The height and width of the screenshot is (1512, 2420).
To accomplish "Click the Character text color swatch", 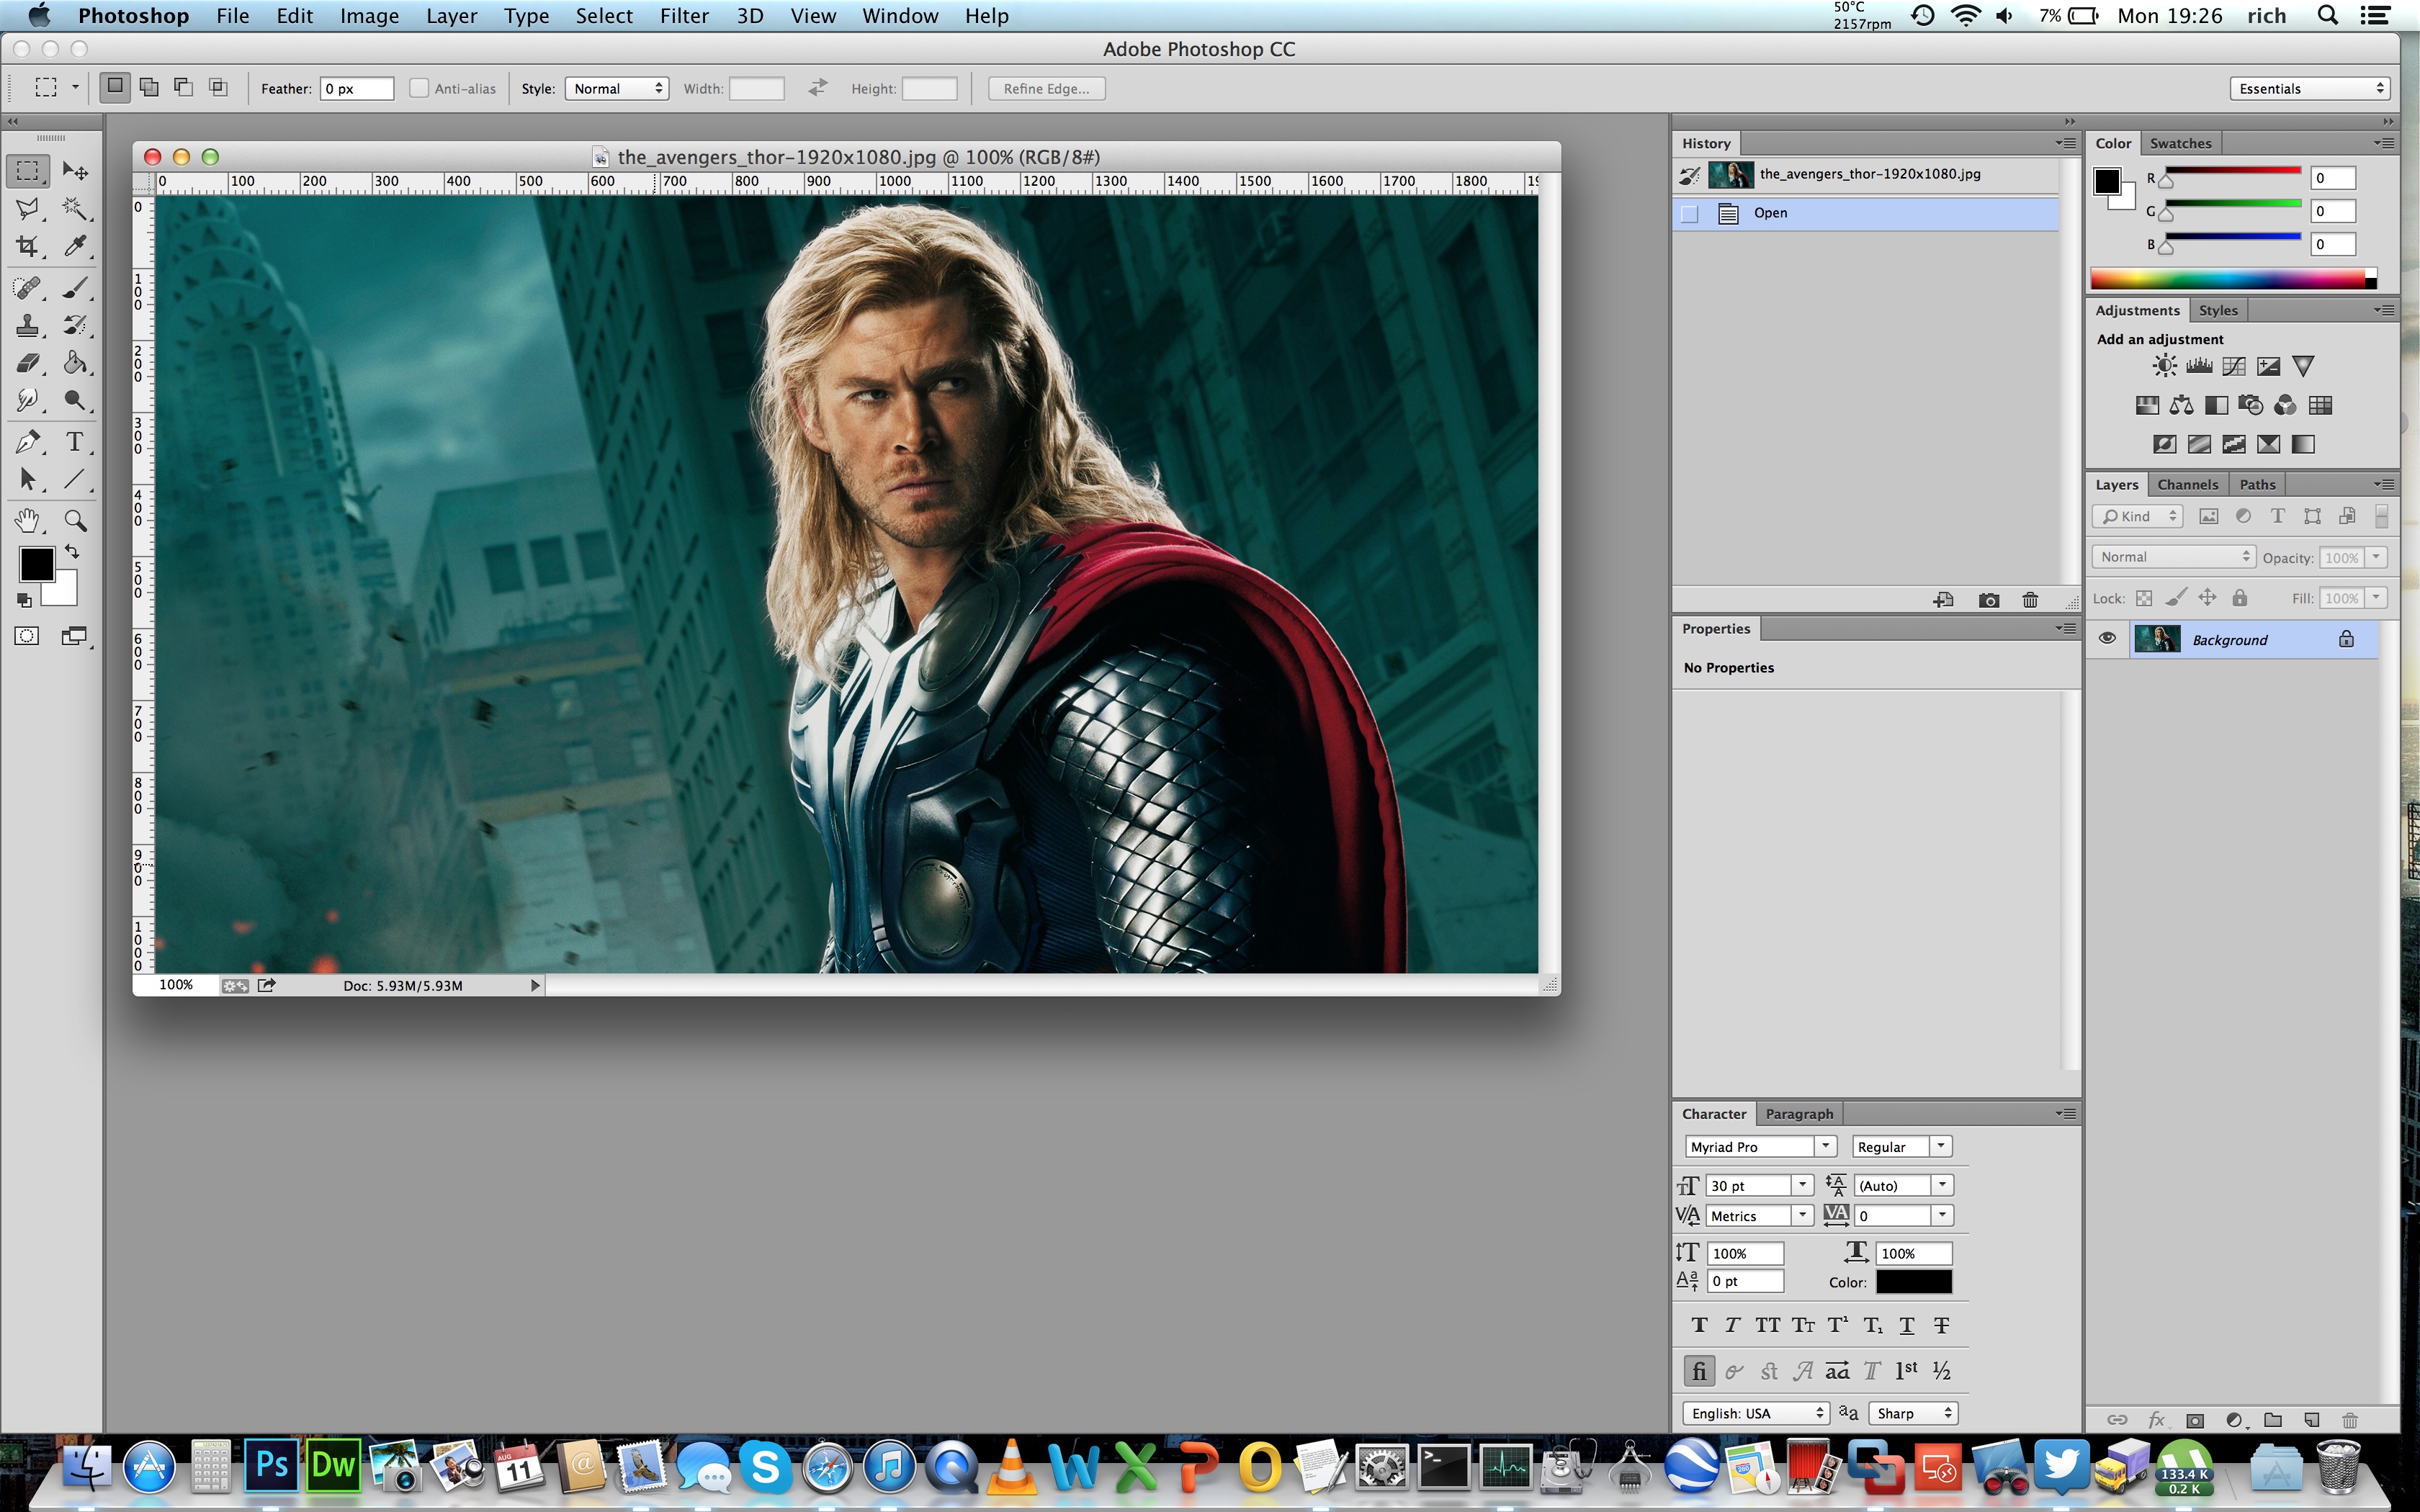I will pos(1913,1281).
